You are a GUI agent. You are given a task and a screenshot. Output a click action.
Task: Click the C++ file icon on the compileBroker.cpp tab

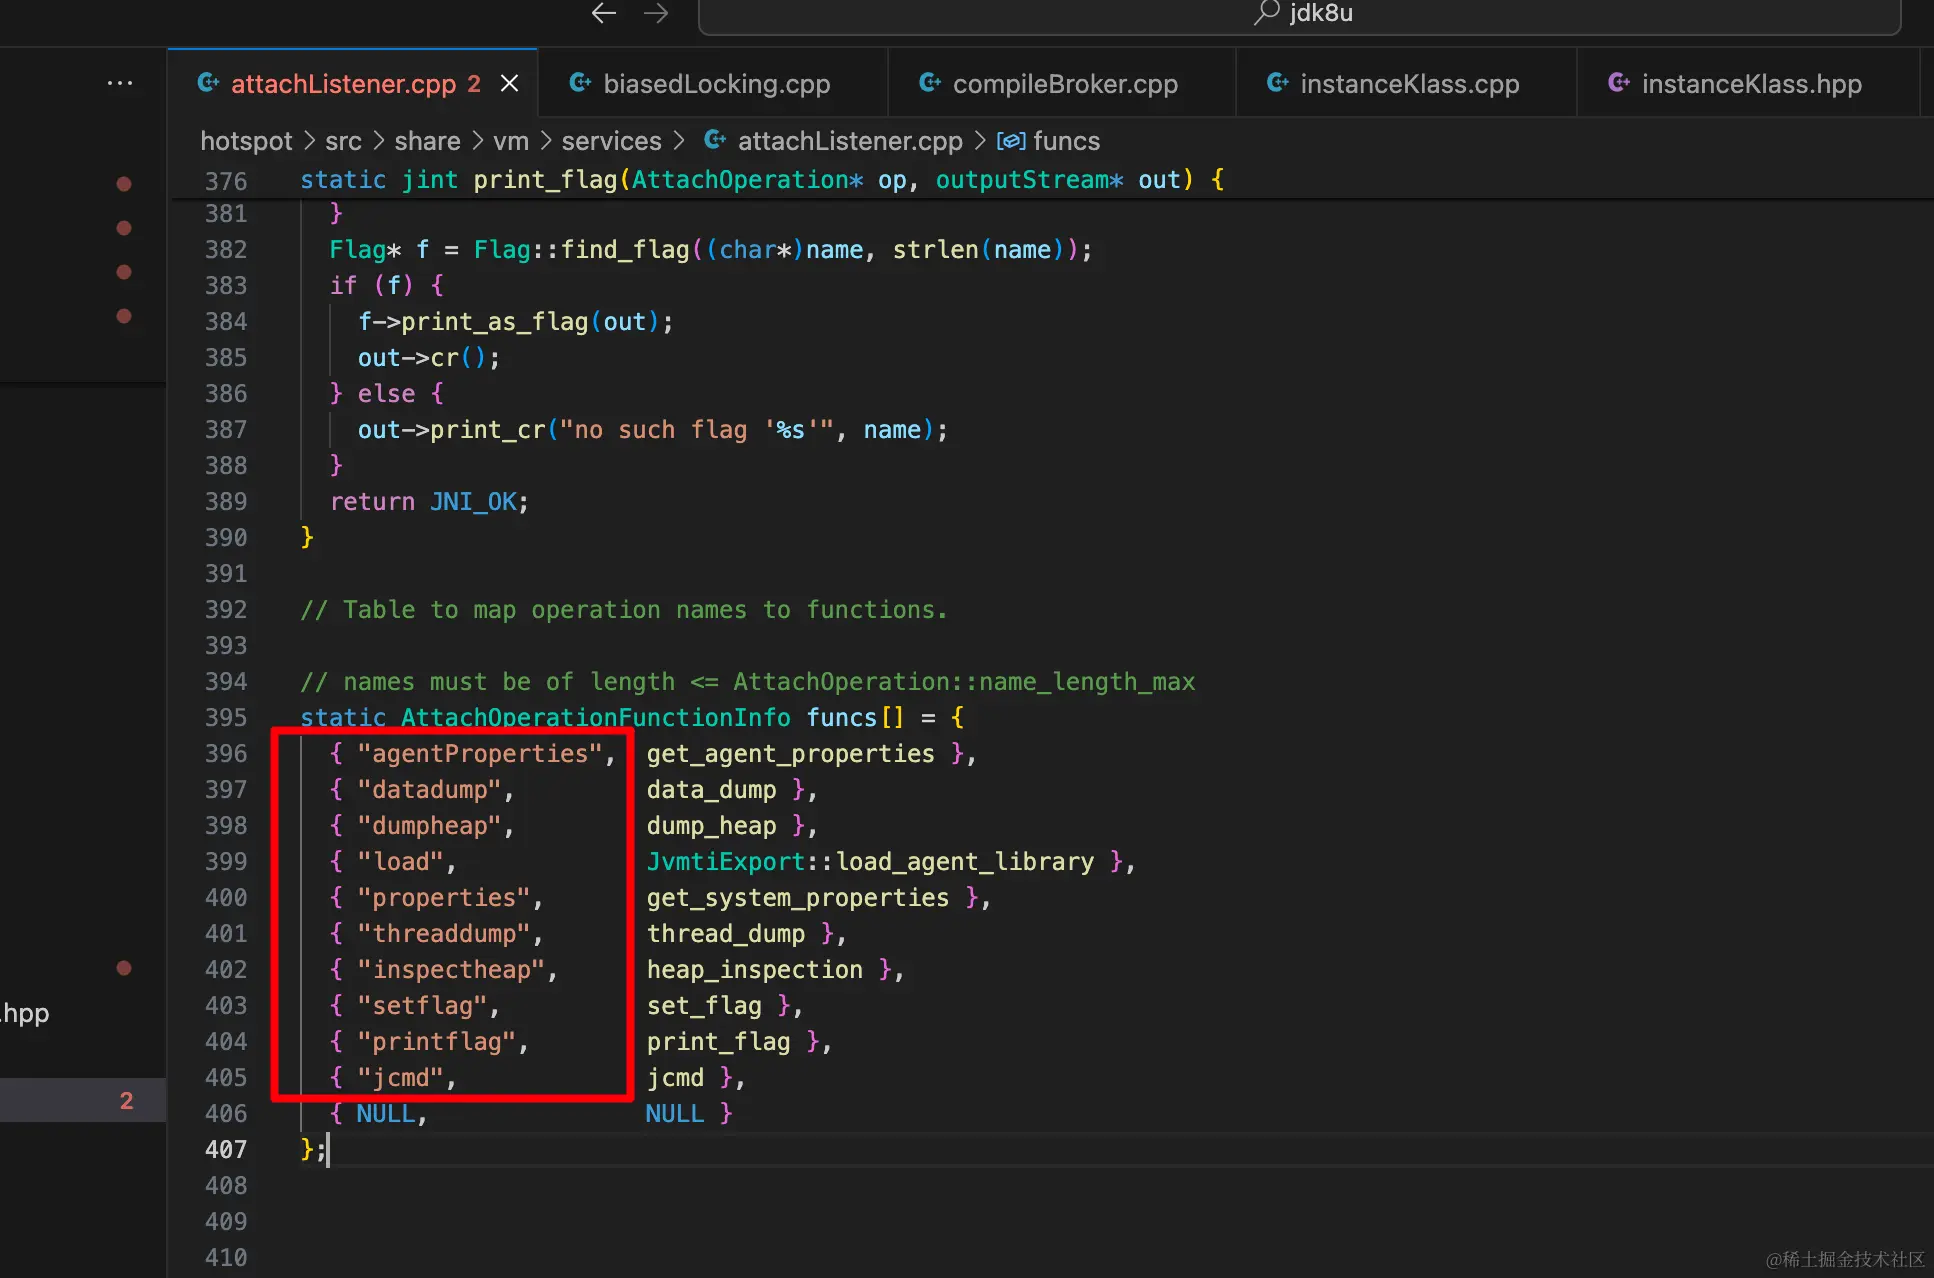(x=929, y=83)
